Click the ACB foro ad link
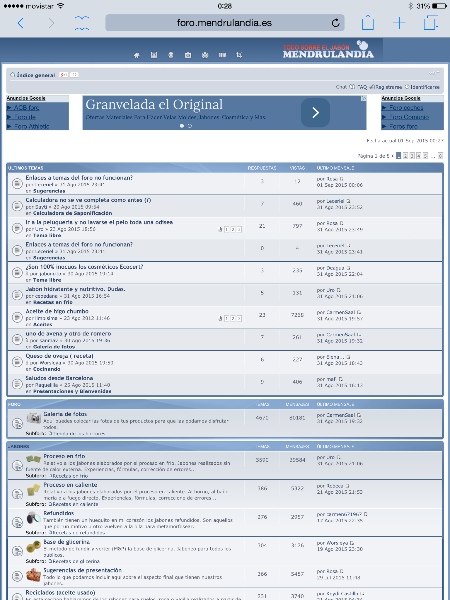Screen dimensions: 450x600 [26, 108]
